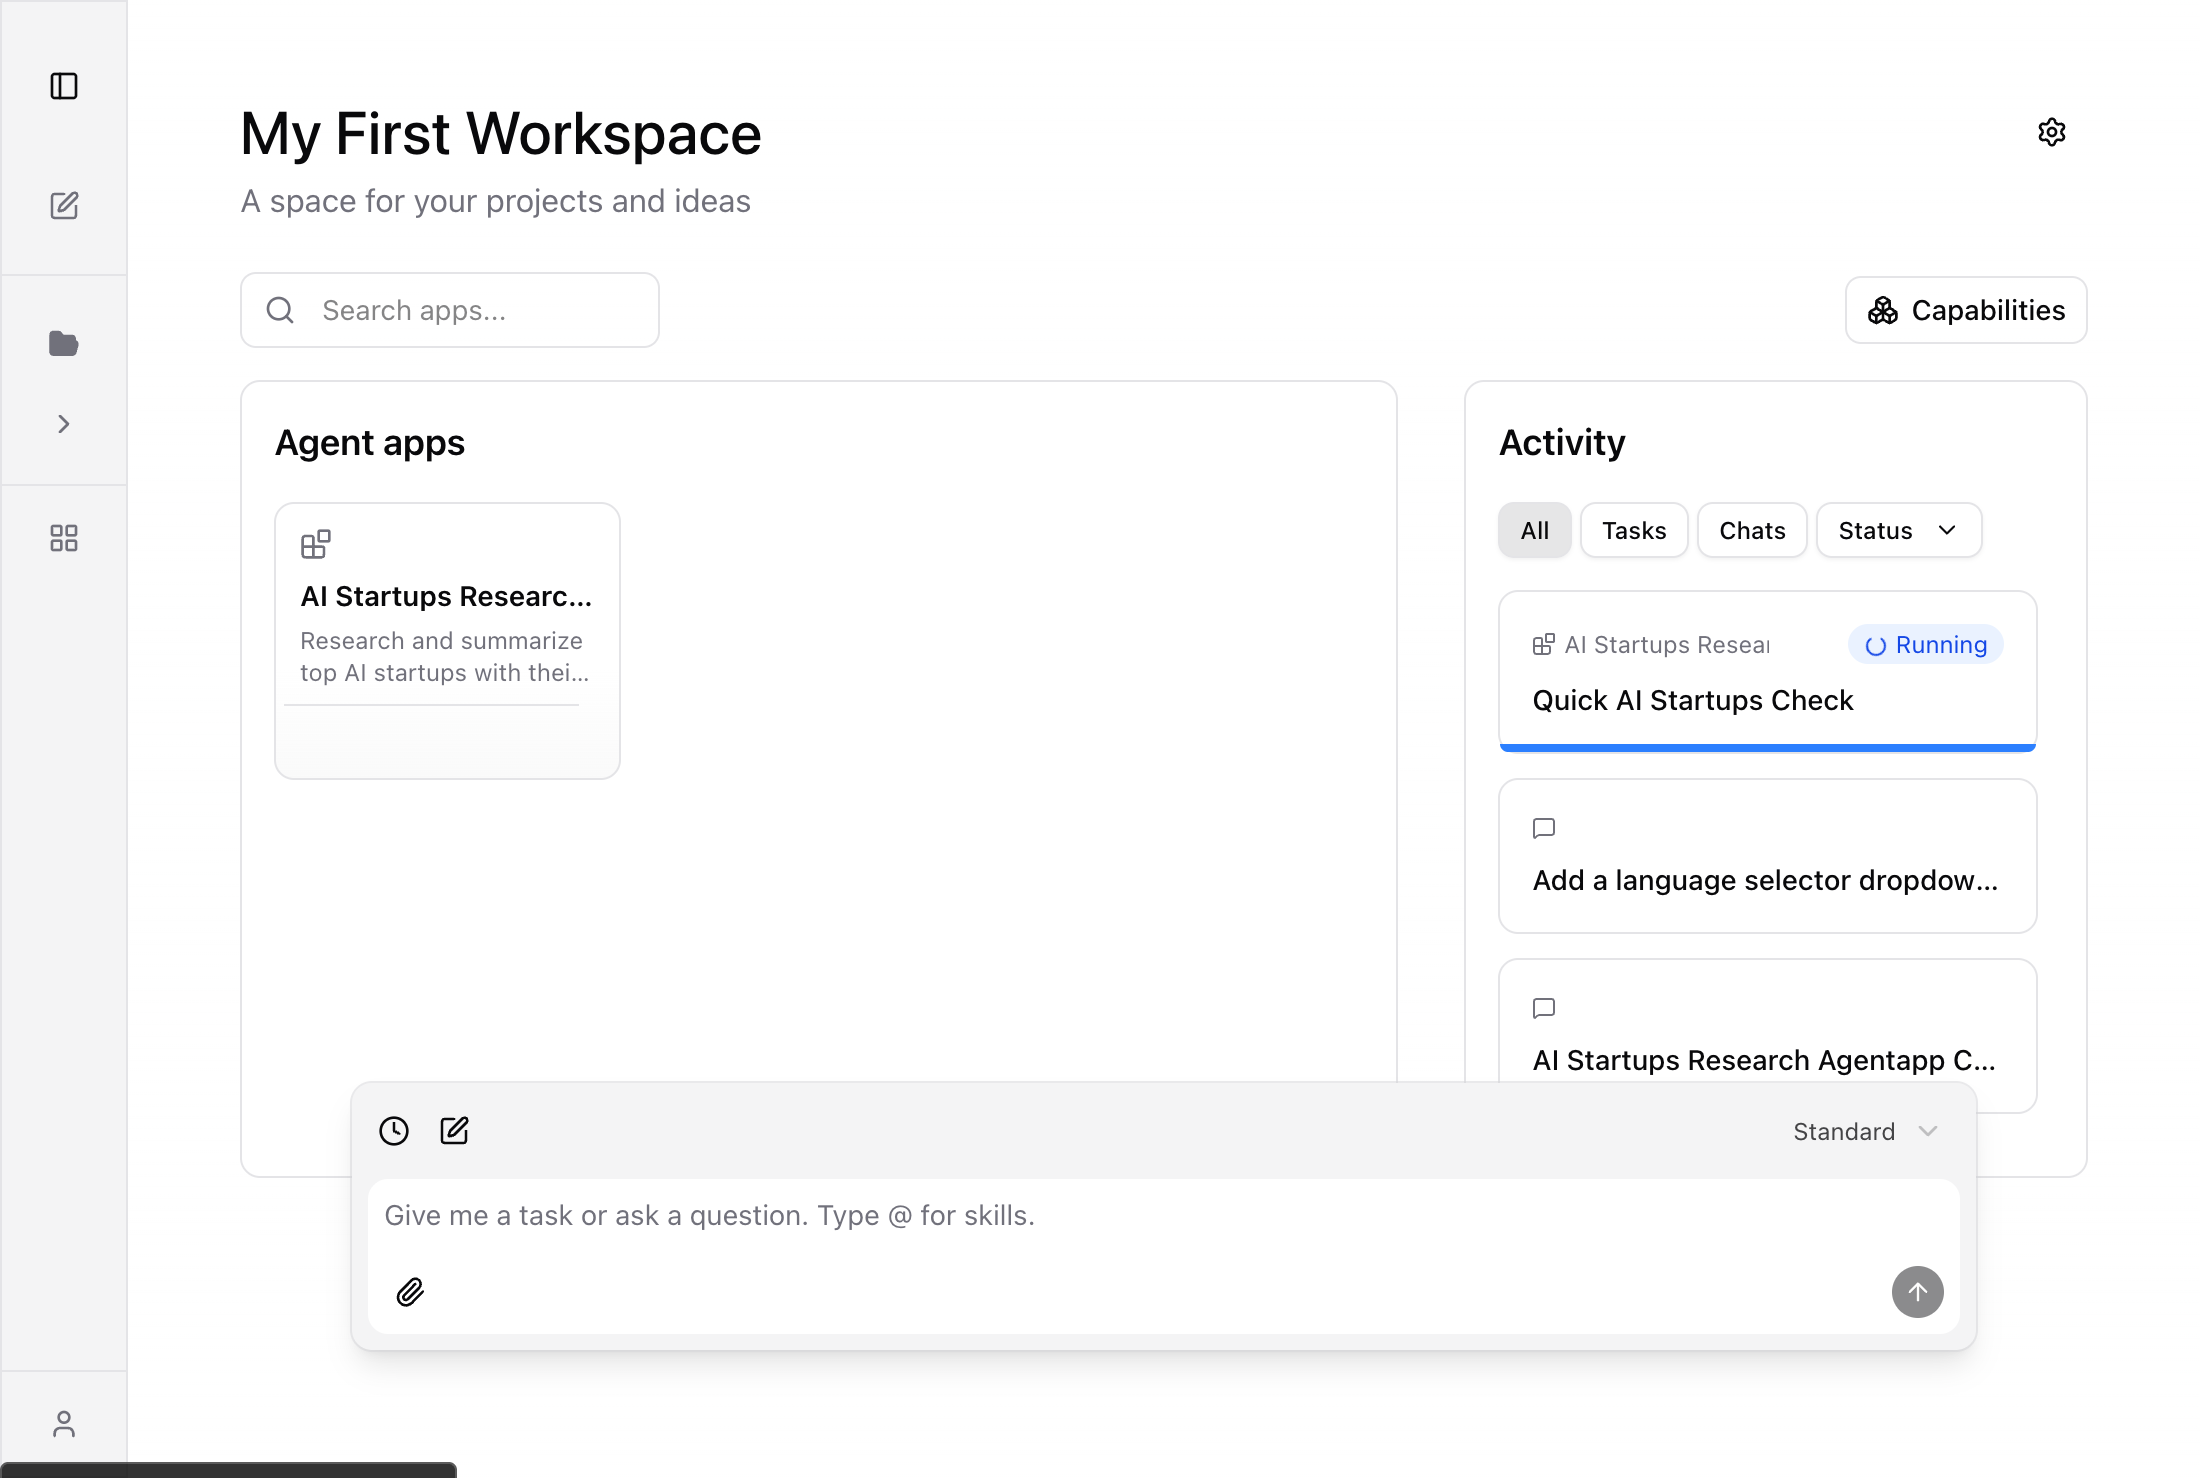Switch to the Tasks filter tab
This screenshot has height=1478, width=2200.
tap(1634, 530)
